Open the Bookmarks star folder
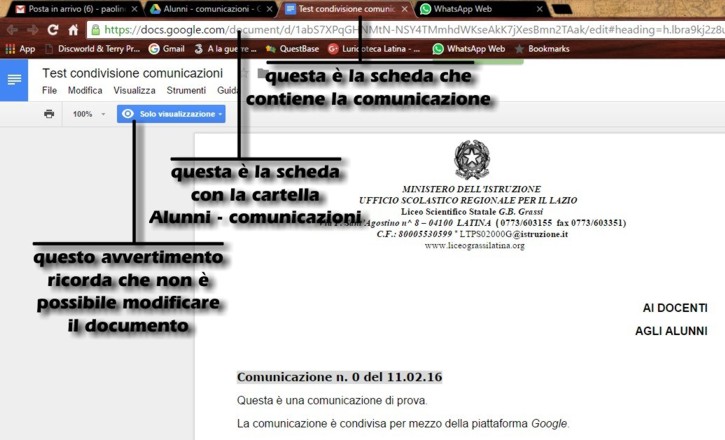This screenshot has height=440, width=725. pos(542,49)
